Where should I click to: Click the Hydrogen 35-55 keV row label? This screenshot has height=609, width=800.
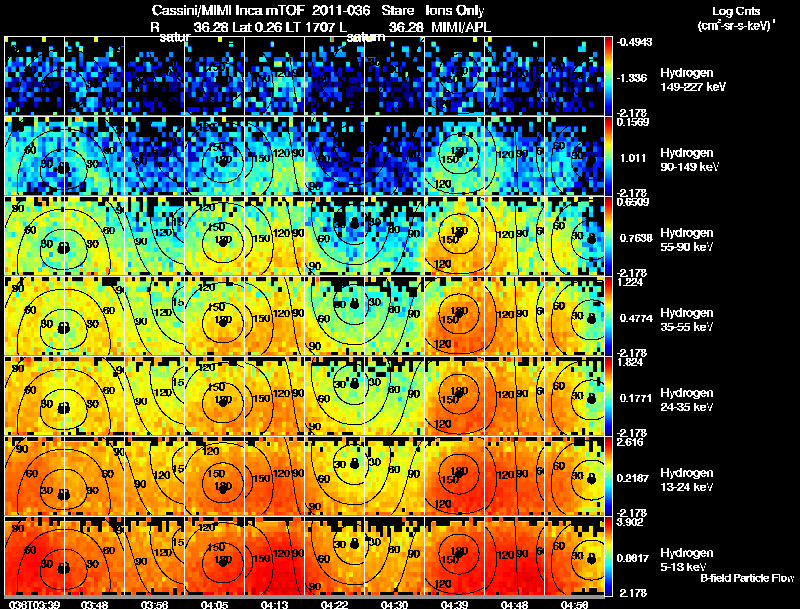coord(687,319)
